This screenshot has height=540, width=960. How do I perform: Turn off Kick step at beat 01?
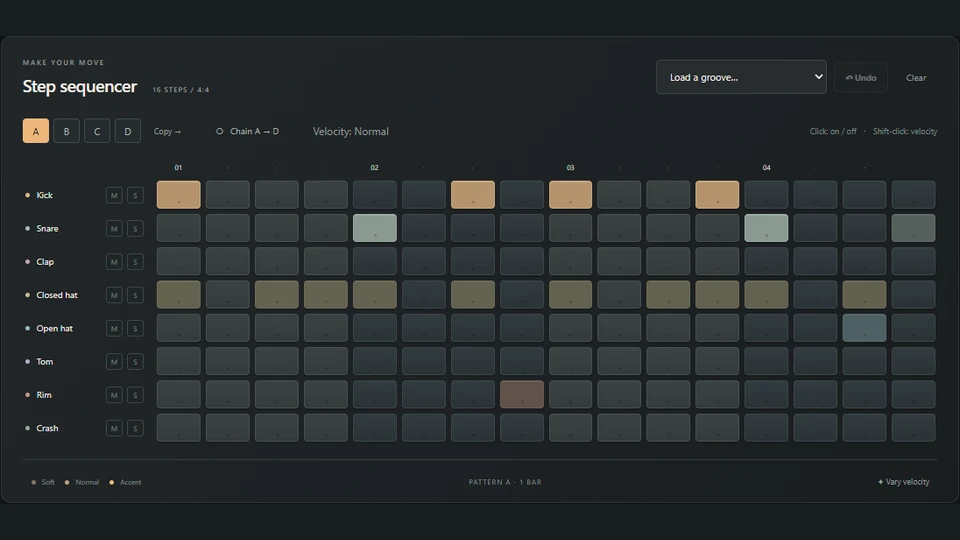pyautogui.click(x=179, y=195)
